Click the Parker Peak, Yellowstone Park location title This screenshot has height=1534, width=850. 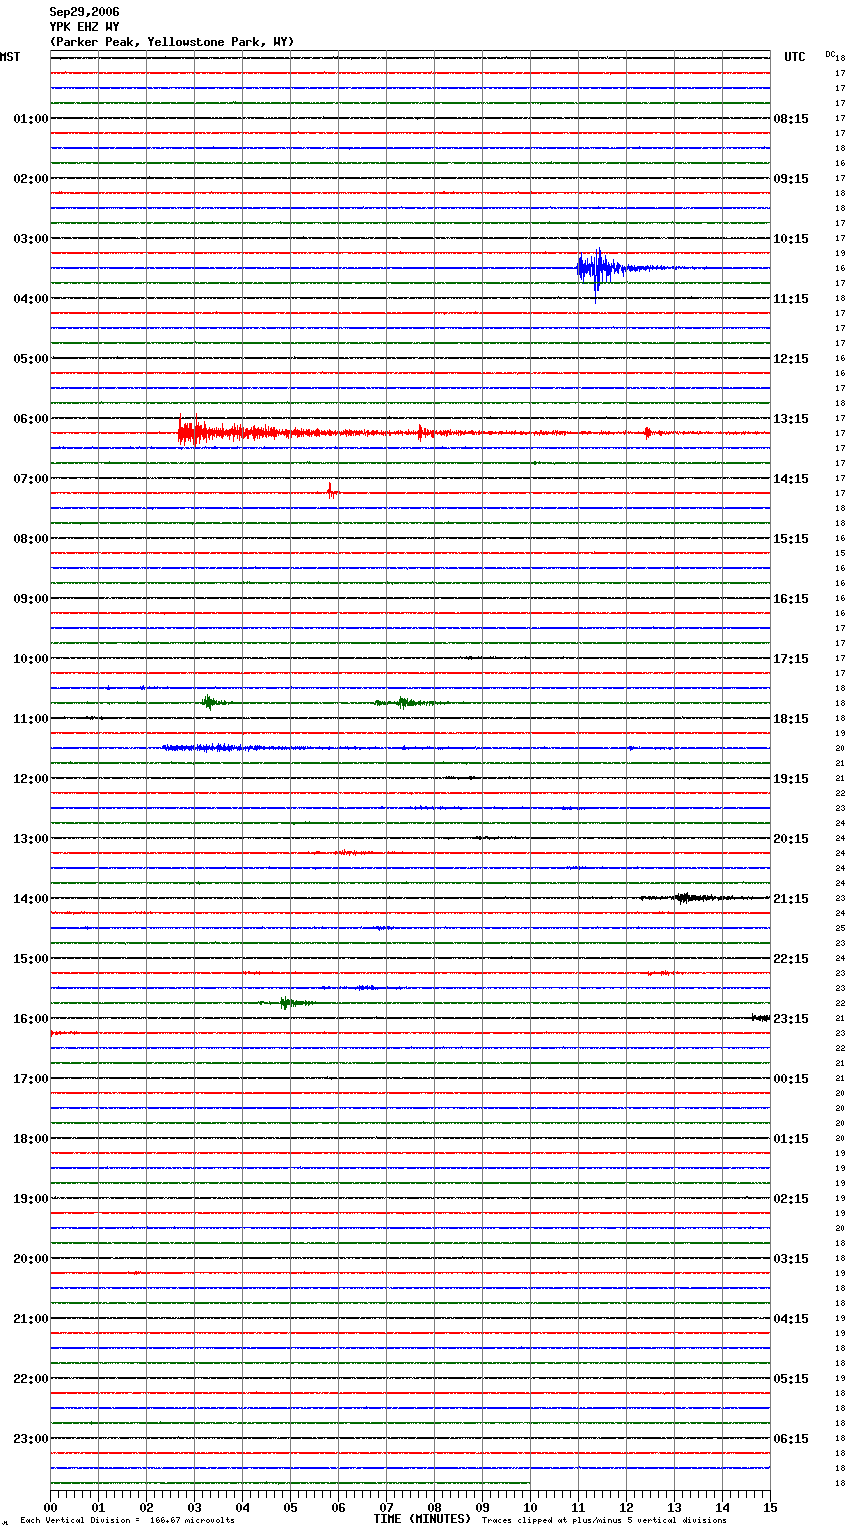pos(172,42)
